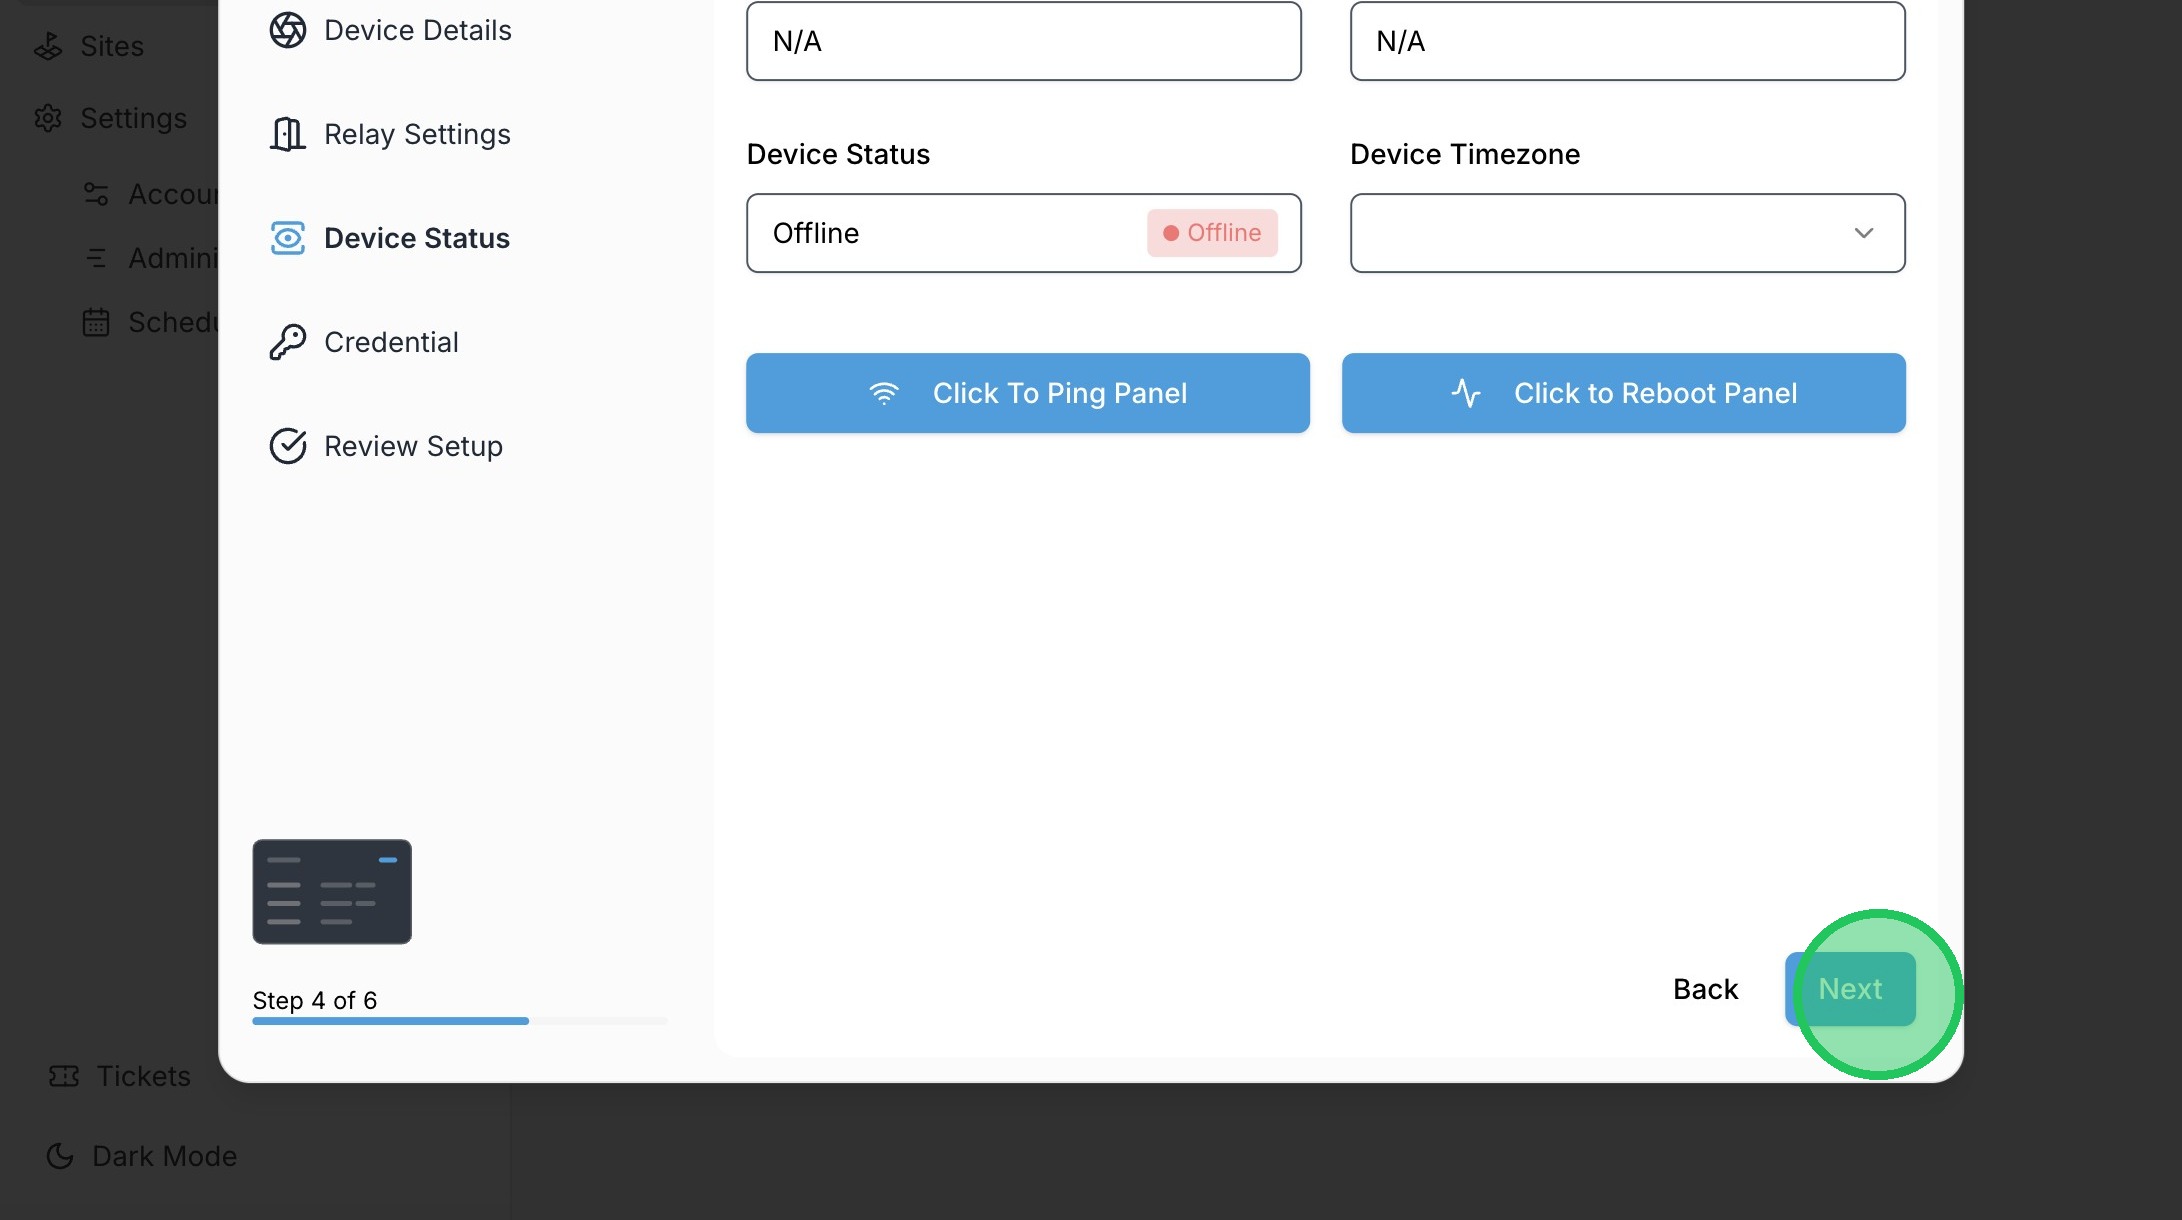Click the Sites icon in sidebar
The height and width of the screenshot is (1220, 2182).
pyautogui.click(x=48, y=46)
